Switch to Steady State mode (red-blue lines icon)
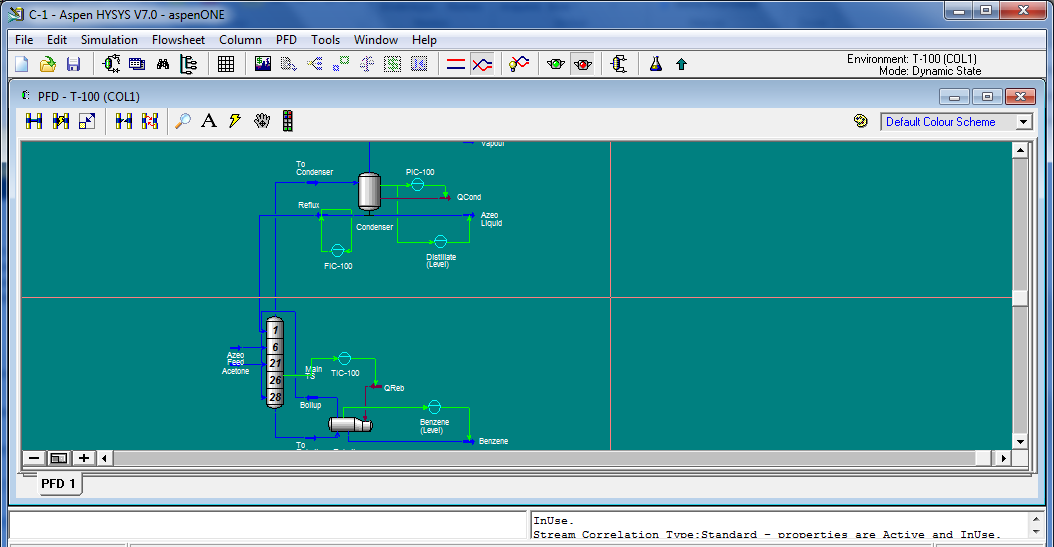This screenshot has height=547, width=1054. [456, 65]
